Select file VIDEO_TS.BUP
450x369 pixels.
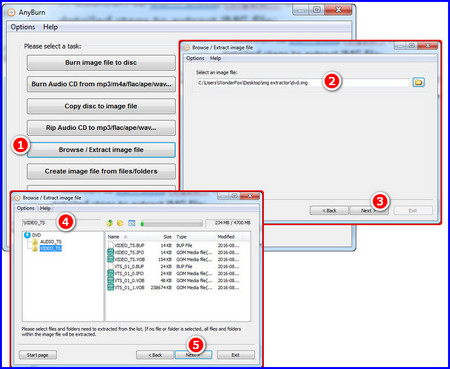tap(129, 245)
